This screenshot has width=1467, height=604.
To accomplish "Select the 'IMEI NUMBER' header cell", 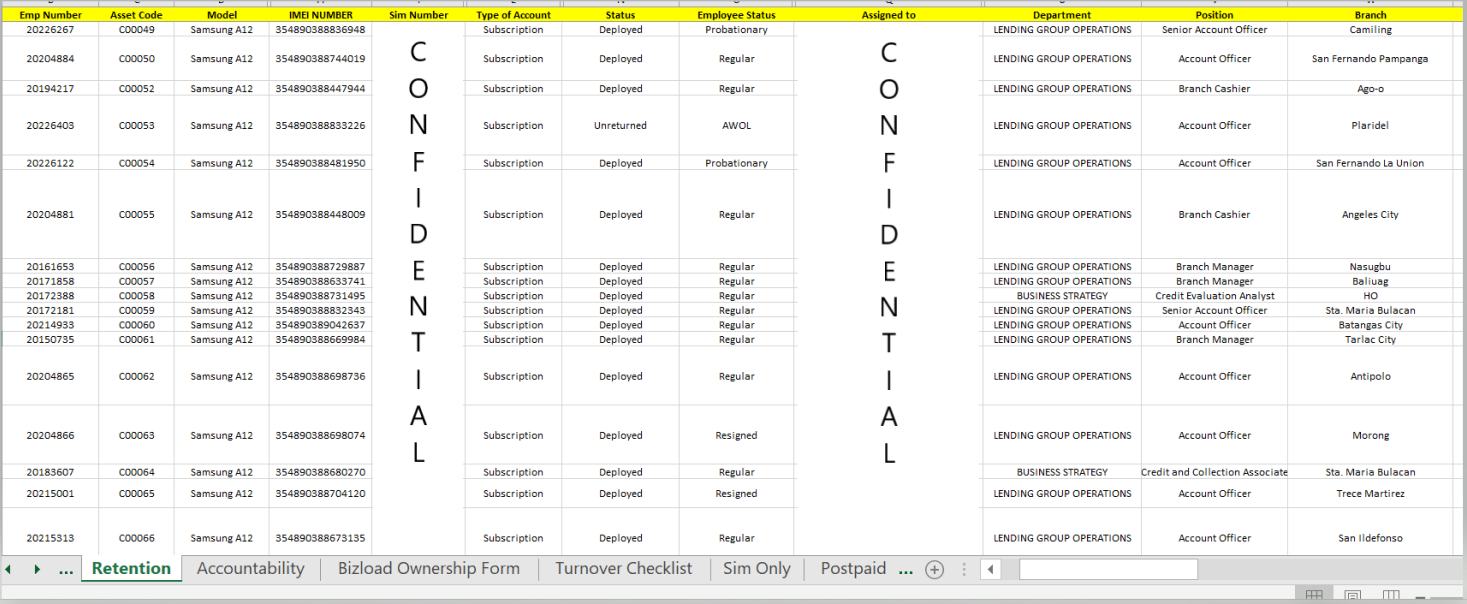I will coord(320,15).
